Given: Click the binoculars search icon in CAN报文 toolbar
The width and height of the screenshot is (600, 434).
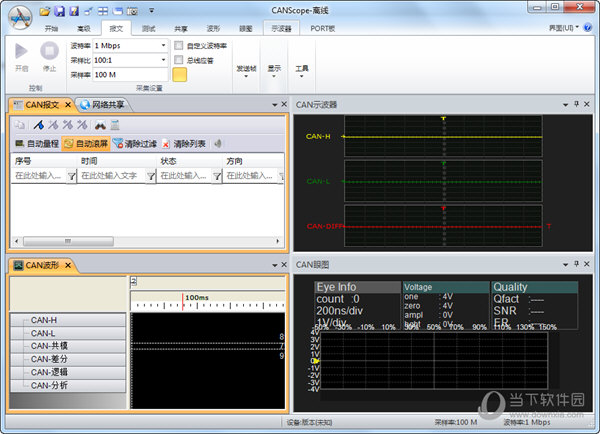Looking at the screenshot, I should (100, 125).
